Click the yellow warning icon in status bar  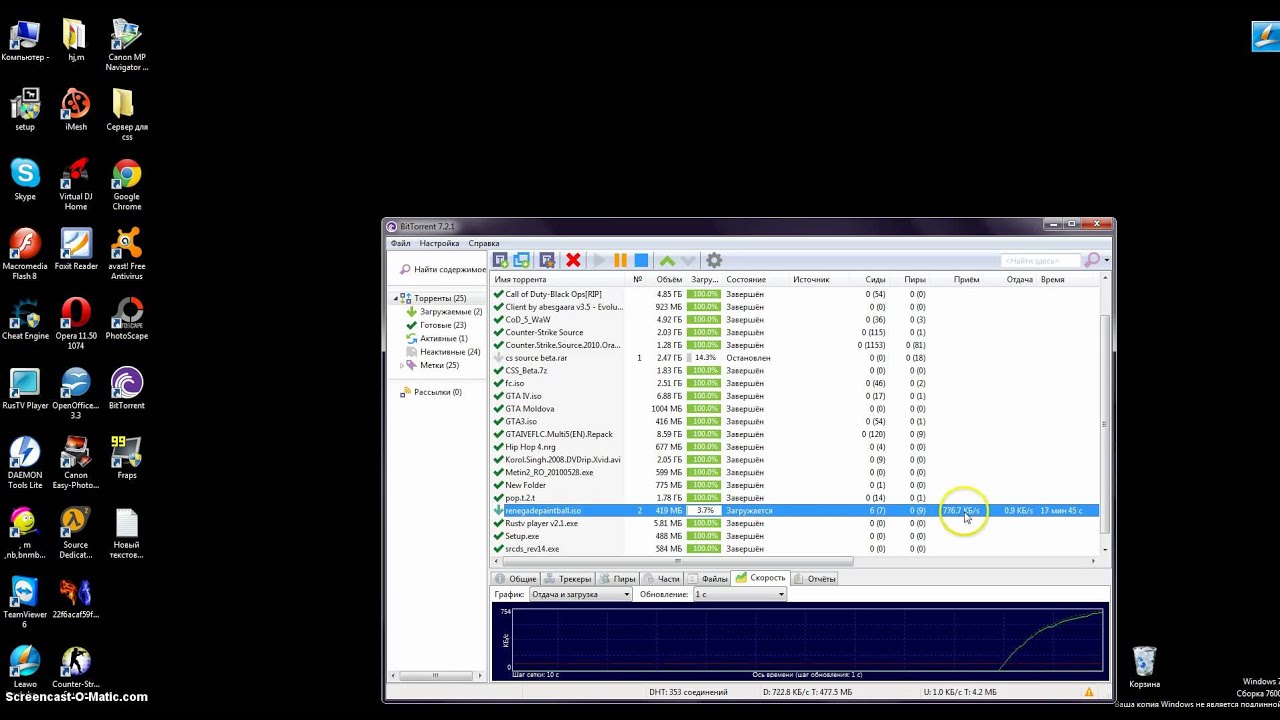pyautogui.click(x=1089, y=692)
